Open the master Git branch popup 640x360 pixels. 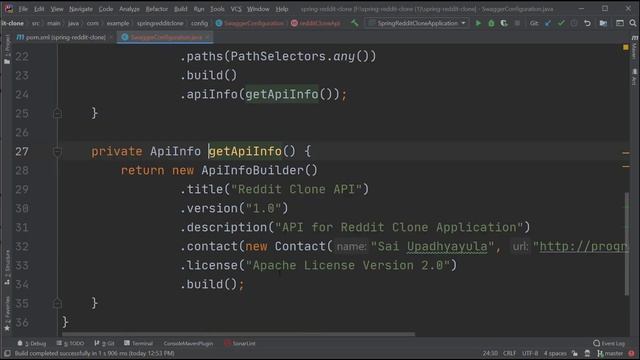click(610, 353)
